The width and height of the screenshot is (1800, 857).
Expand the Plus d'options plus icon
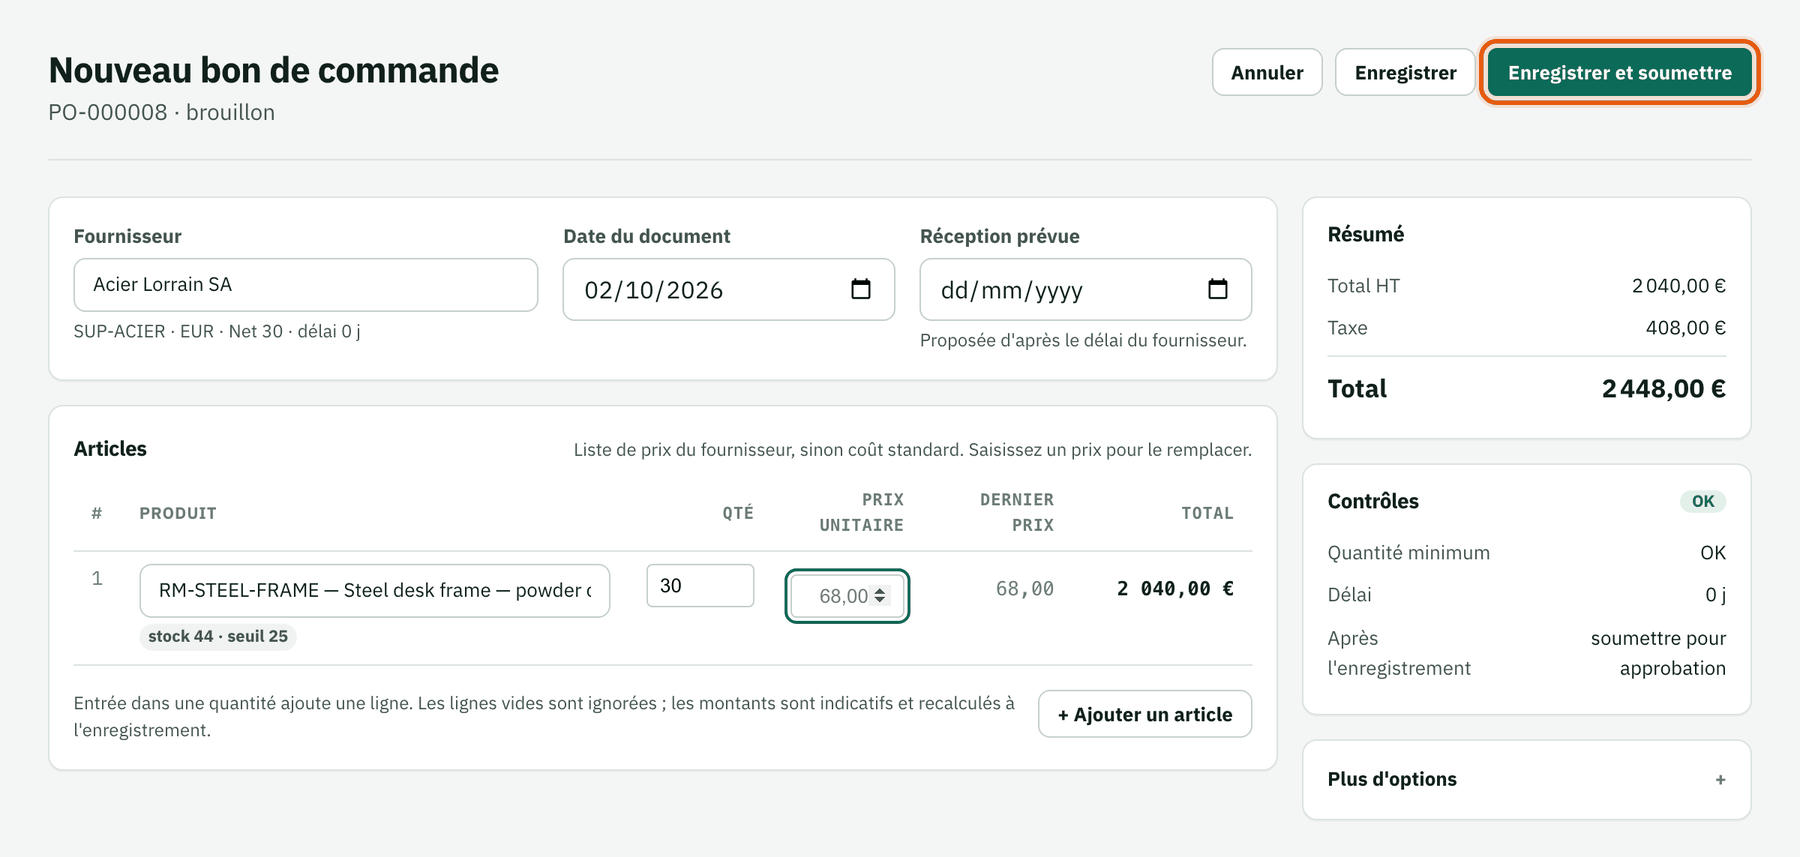pos(1720,780)
